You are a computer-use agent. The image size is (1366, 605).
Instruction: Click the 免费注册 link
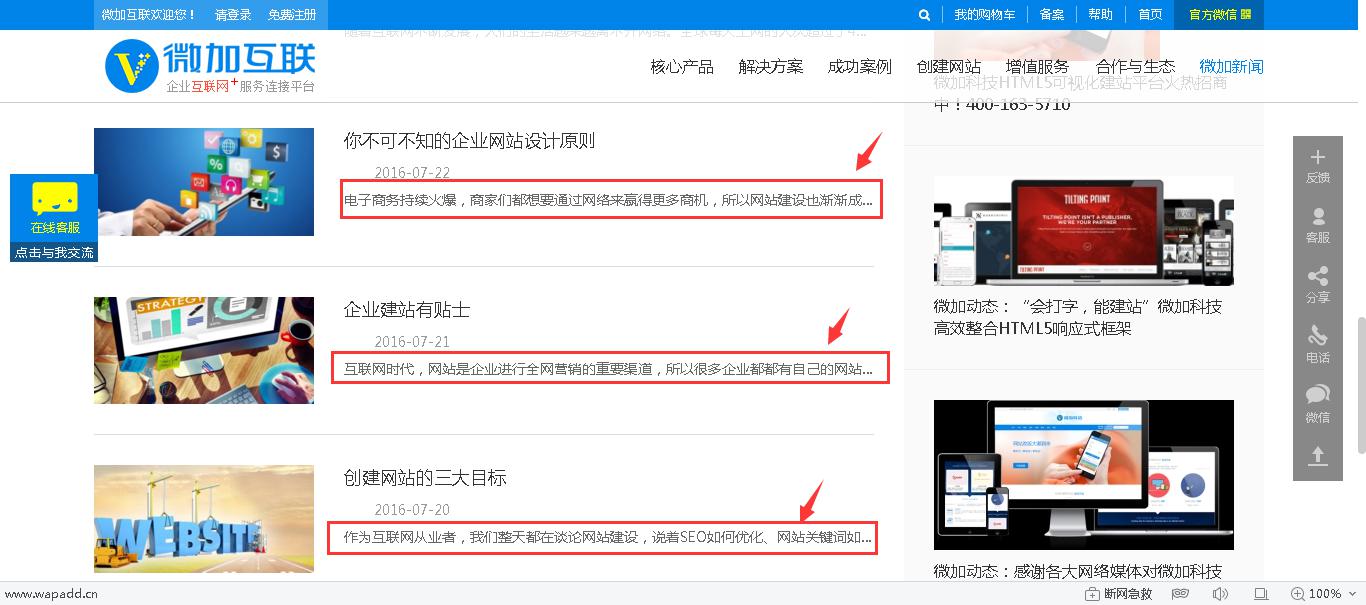(292, 15)
